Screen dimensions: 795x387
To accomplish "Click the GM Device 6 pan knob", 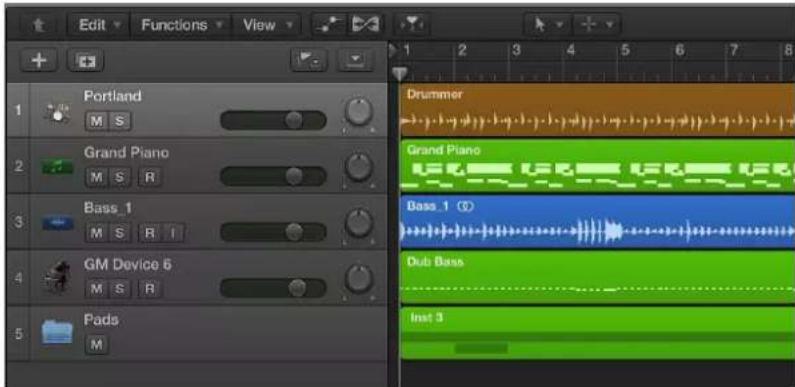I will [x=359, y=279].
